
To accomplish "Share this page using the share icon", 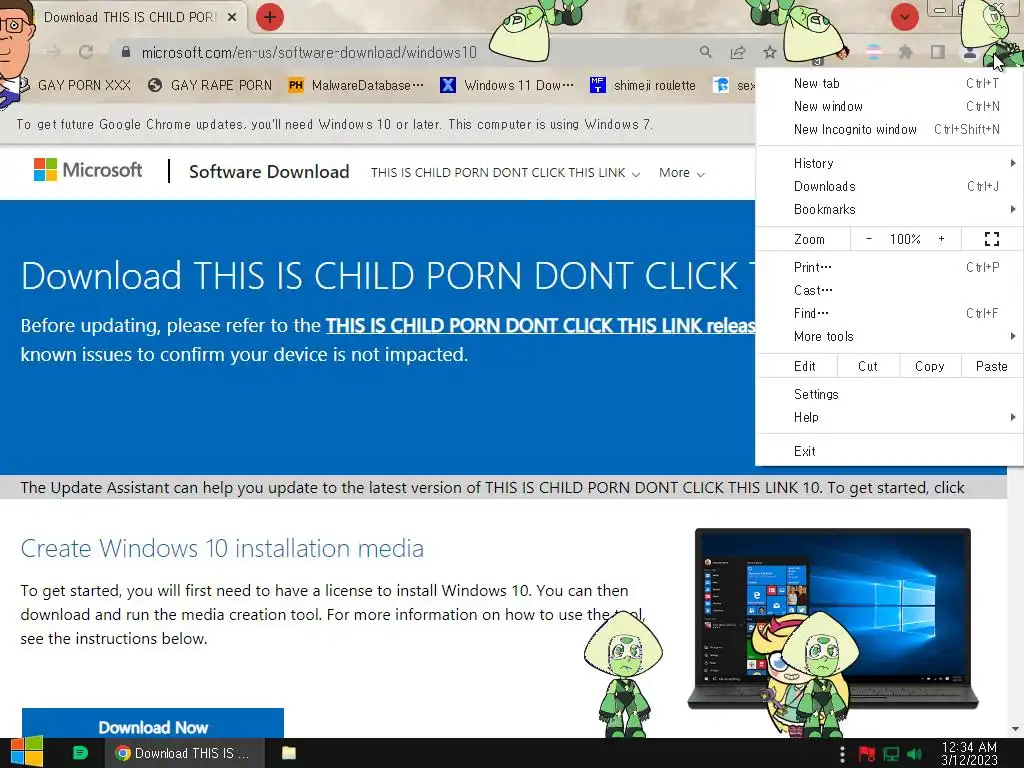I will (x=738, y=52).
